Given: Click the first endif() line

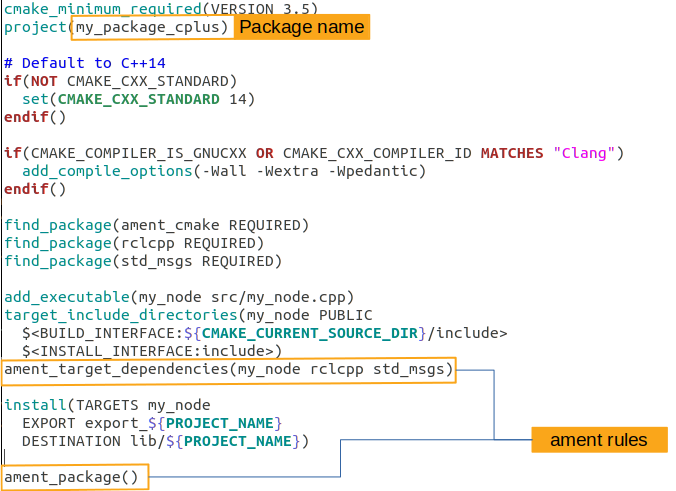Looking at the screenshot, I should pos(35,117).
